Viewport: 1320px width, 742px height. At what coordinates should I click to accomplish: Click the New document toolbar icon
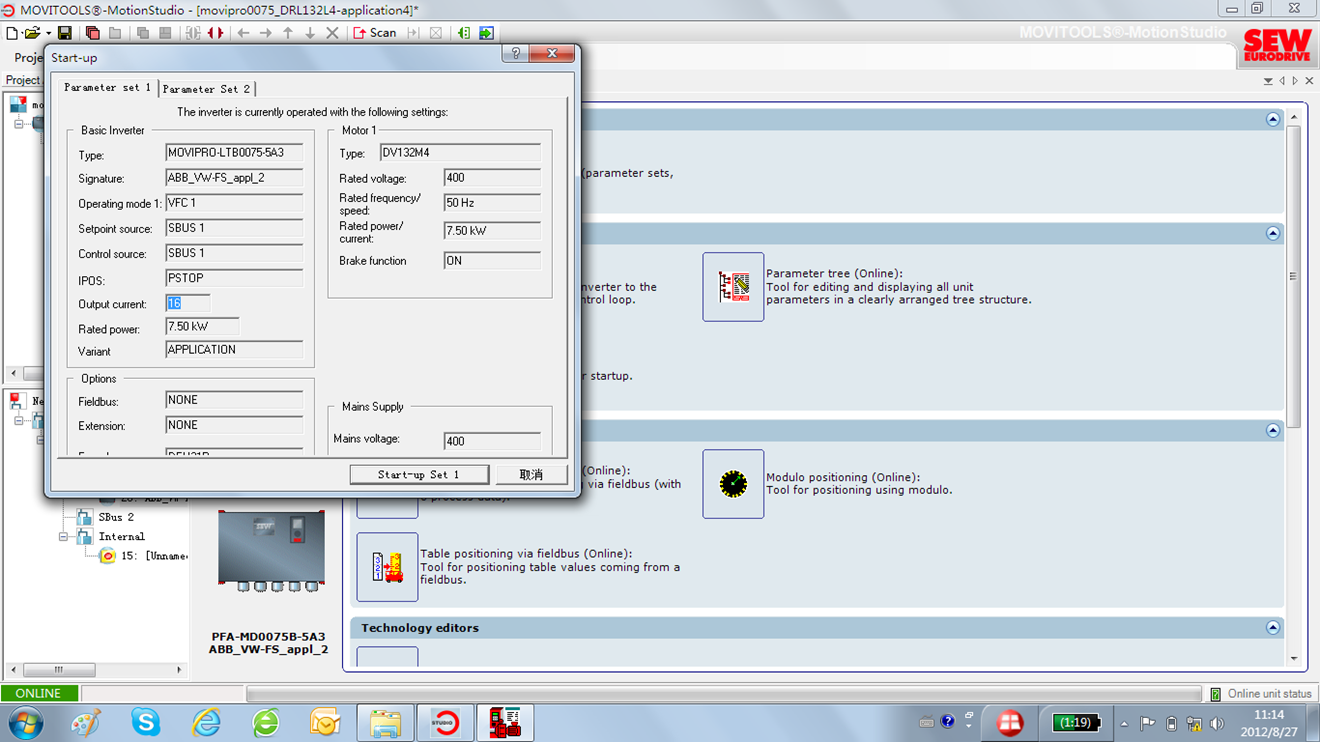pyautogui.click(x=12, y=33)
